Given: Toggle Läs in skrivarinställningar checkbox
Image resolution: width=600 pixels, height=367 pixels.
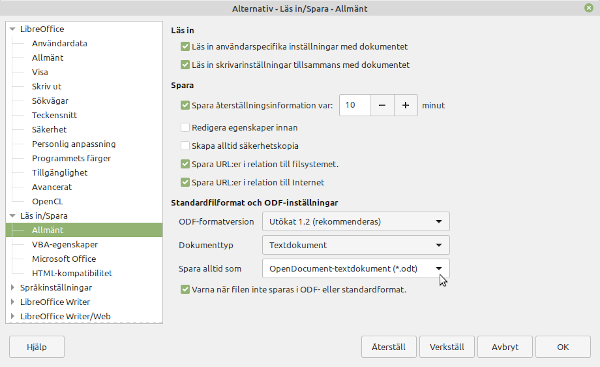Looking at the screenshot, I should pos(185,65).
